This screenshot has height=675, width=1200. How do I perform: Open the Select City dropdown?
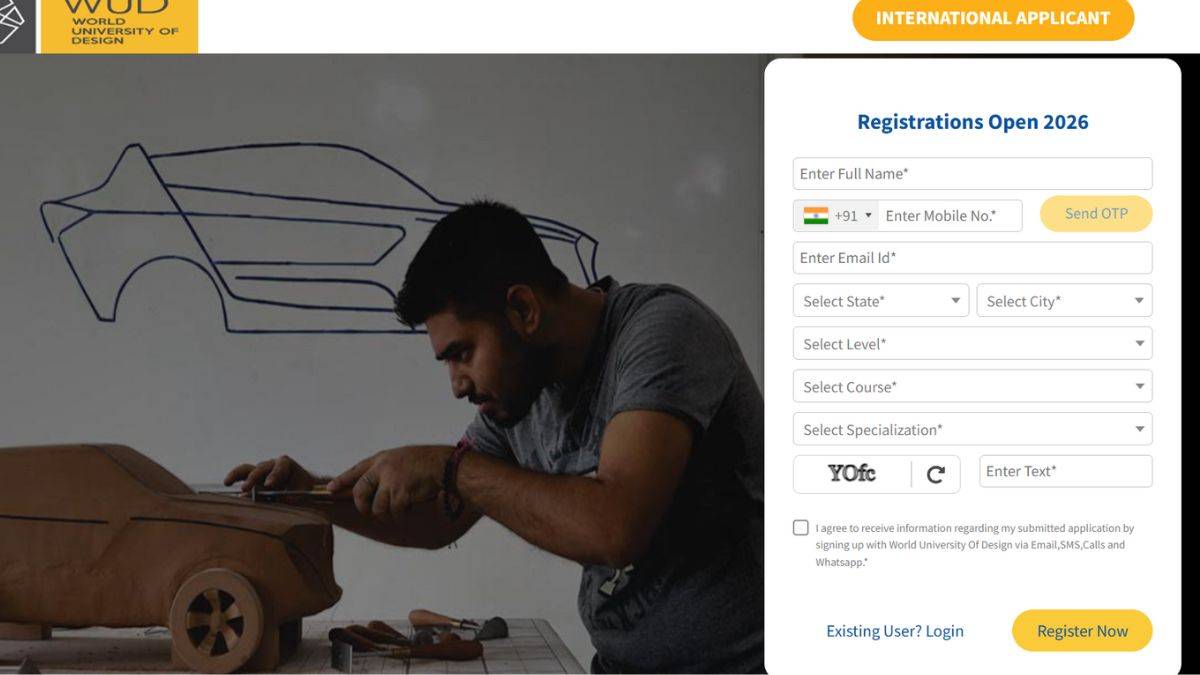click(1064, 301)
